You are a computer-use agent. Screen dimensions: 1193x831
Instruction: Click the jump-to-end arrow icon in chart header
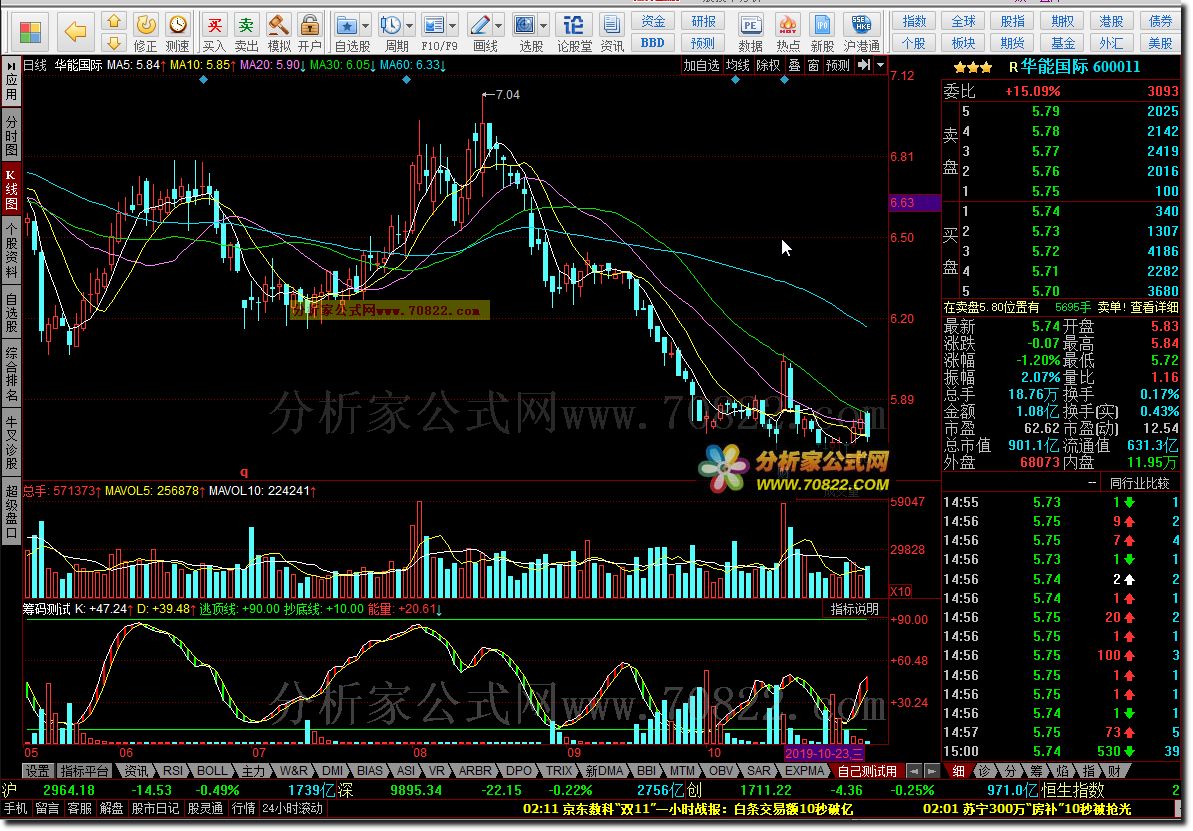coord(864,65)
